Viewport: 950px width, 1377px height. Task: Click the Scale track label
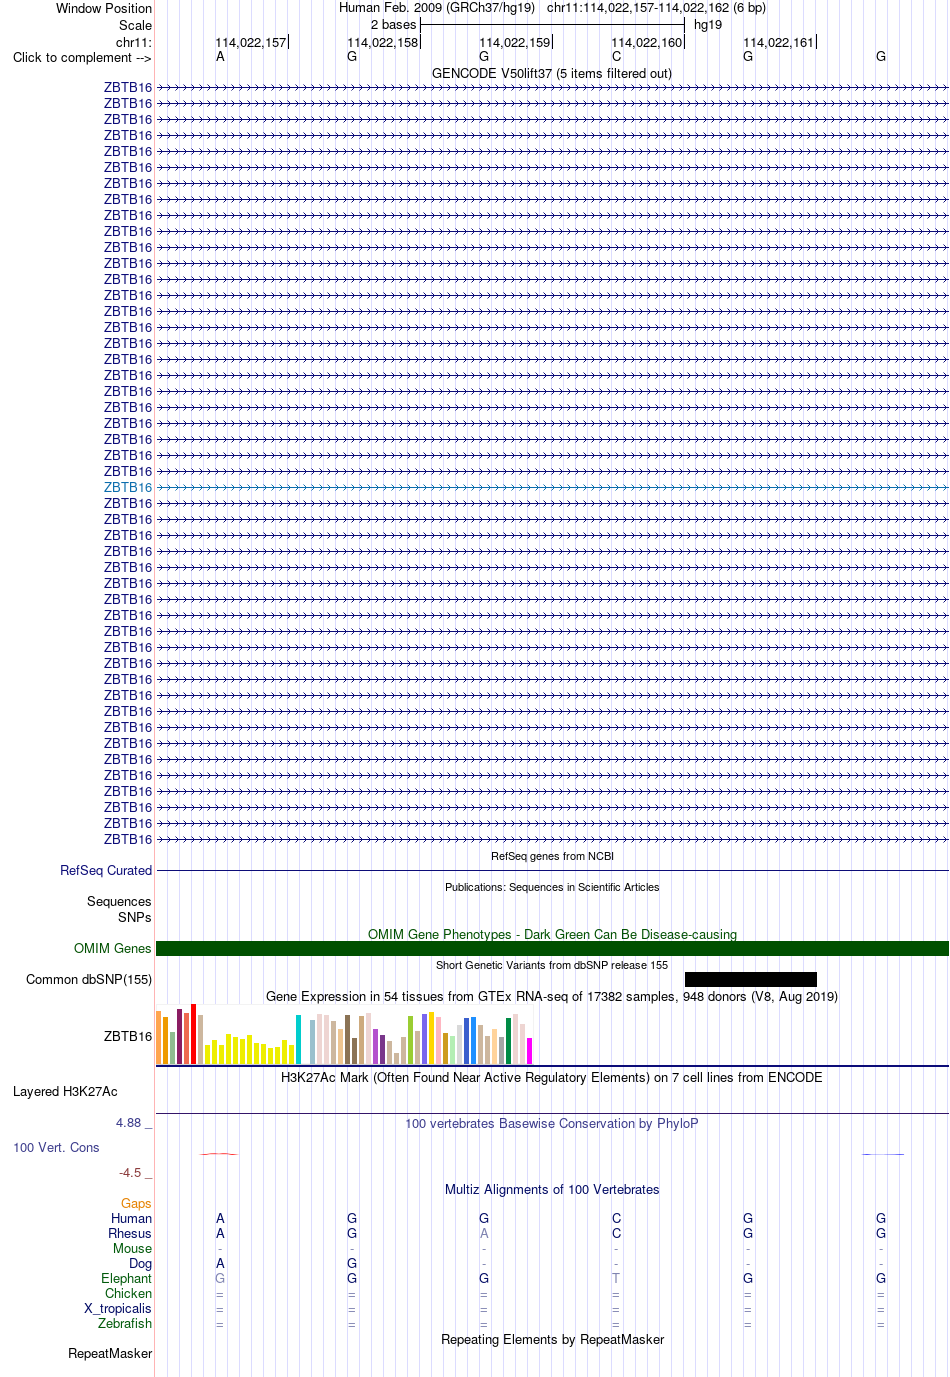click(x=135, y=25)
